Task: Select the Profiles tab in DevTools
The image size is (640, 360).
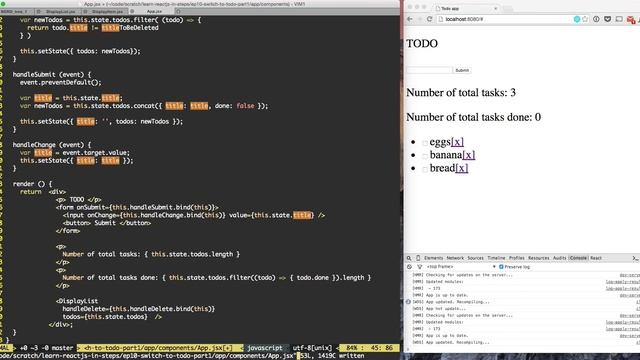Action: tap(517, 258)
